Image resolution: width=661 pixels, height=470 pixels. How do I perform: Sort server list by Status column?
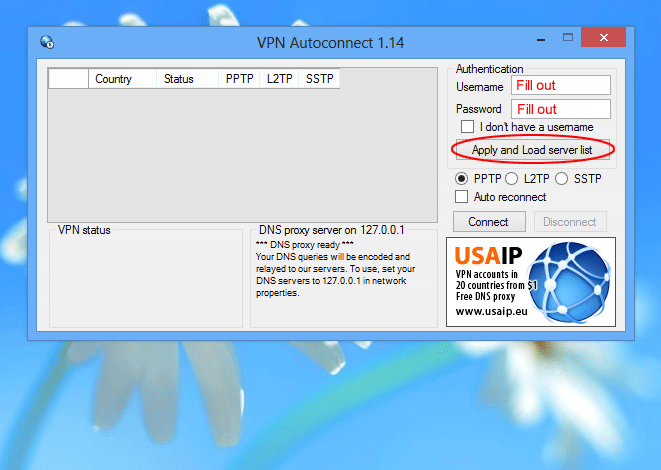click(x=187, y=79)
